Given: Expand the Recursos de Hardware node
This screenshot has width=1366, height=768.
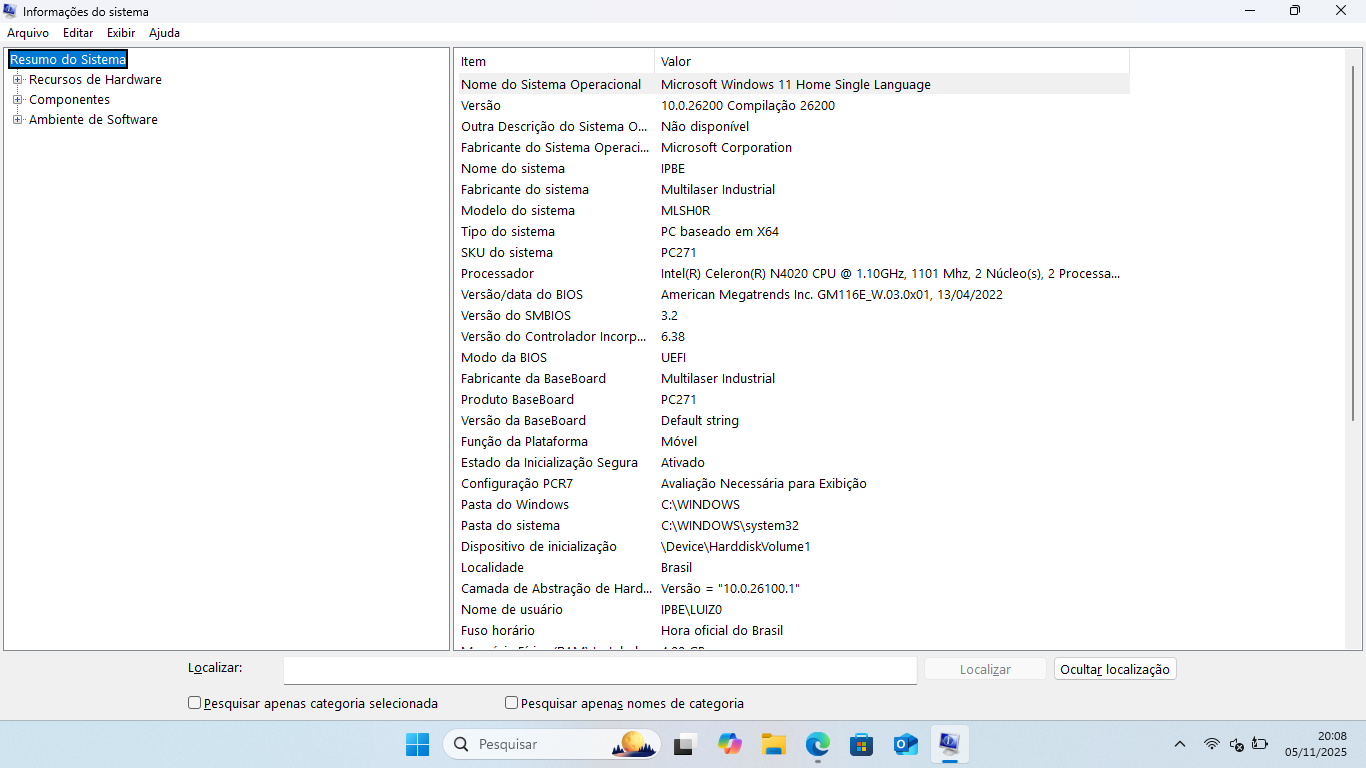Looking at the screenshot, I should pos(17,79).
